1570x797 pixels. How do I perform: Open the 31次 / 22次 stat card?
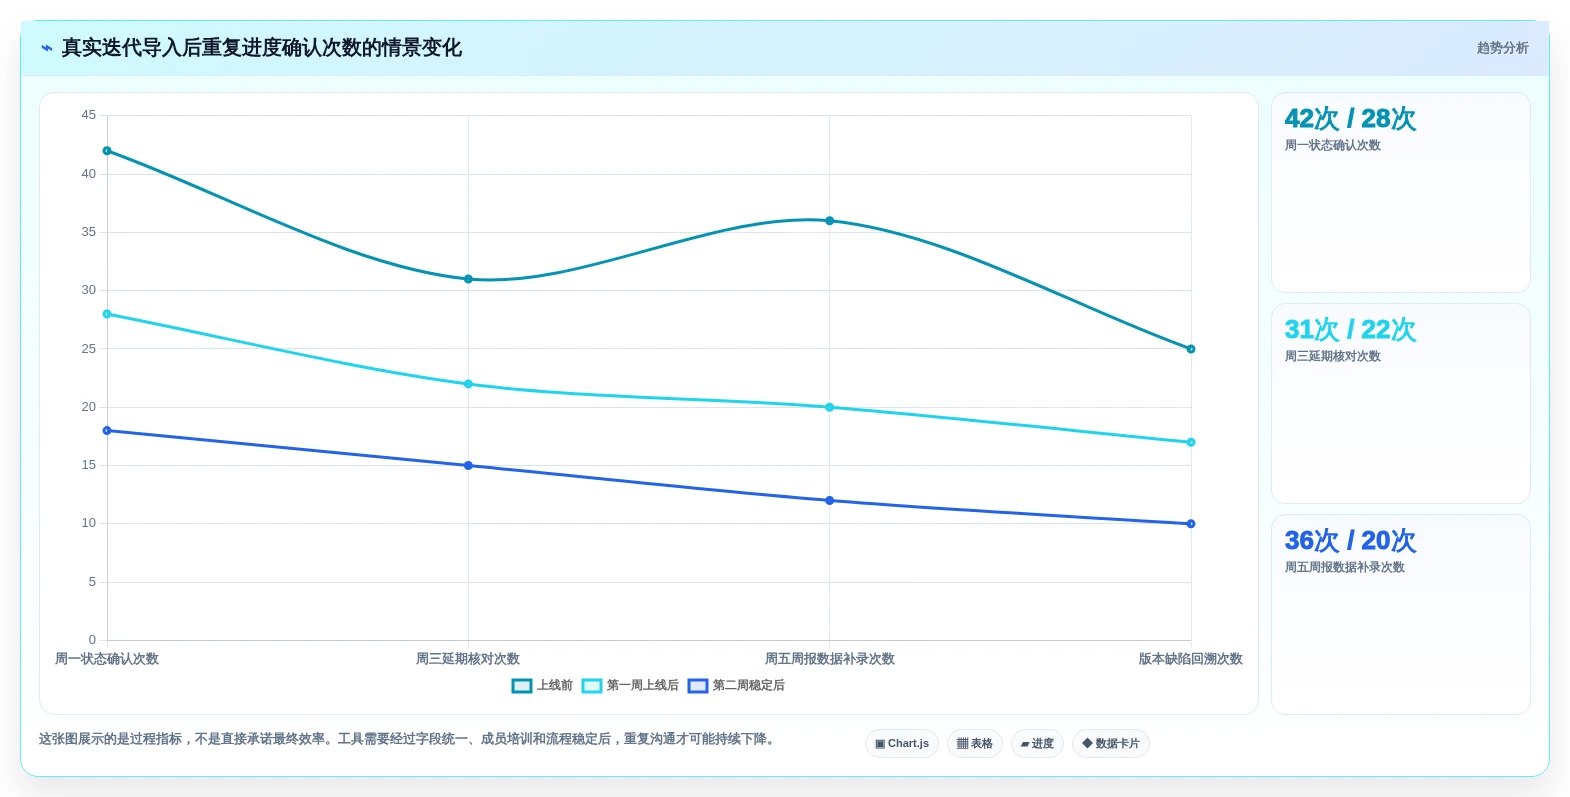pyautogui.click(x=1400, y=404)
